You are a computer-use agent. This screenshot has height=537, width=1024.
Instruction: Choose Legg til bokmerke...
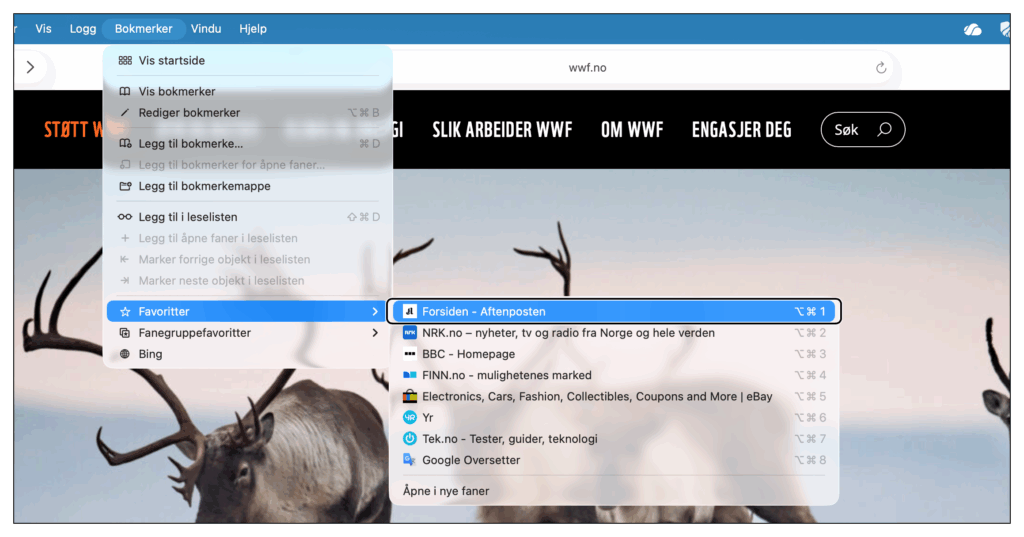[x=248, y=144]
